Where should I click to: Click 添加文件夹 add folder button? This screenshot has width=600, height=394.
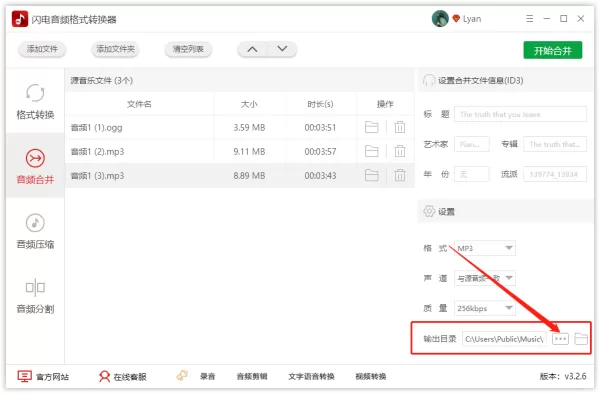coord(115,49)
